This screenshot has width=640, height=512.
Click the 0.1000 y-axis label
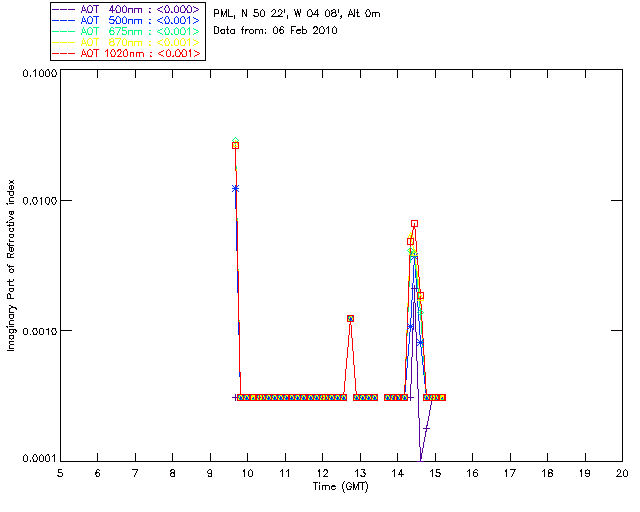40,73
